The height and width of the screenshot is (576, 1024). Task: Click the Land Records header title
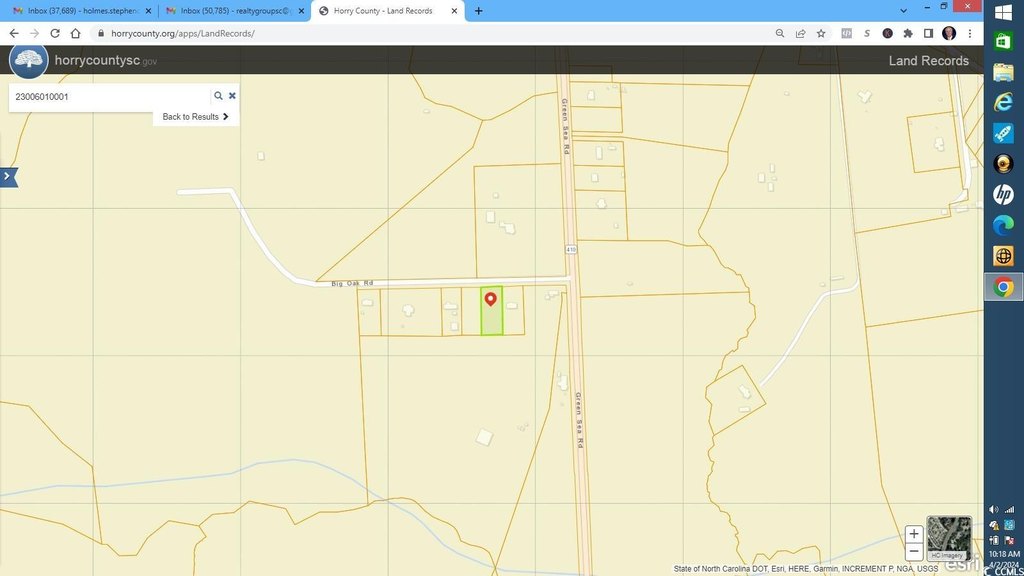928,61
